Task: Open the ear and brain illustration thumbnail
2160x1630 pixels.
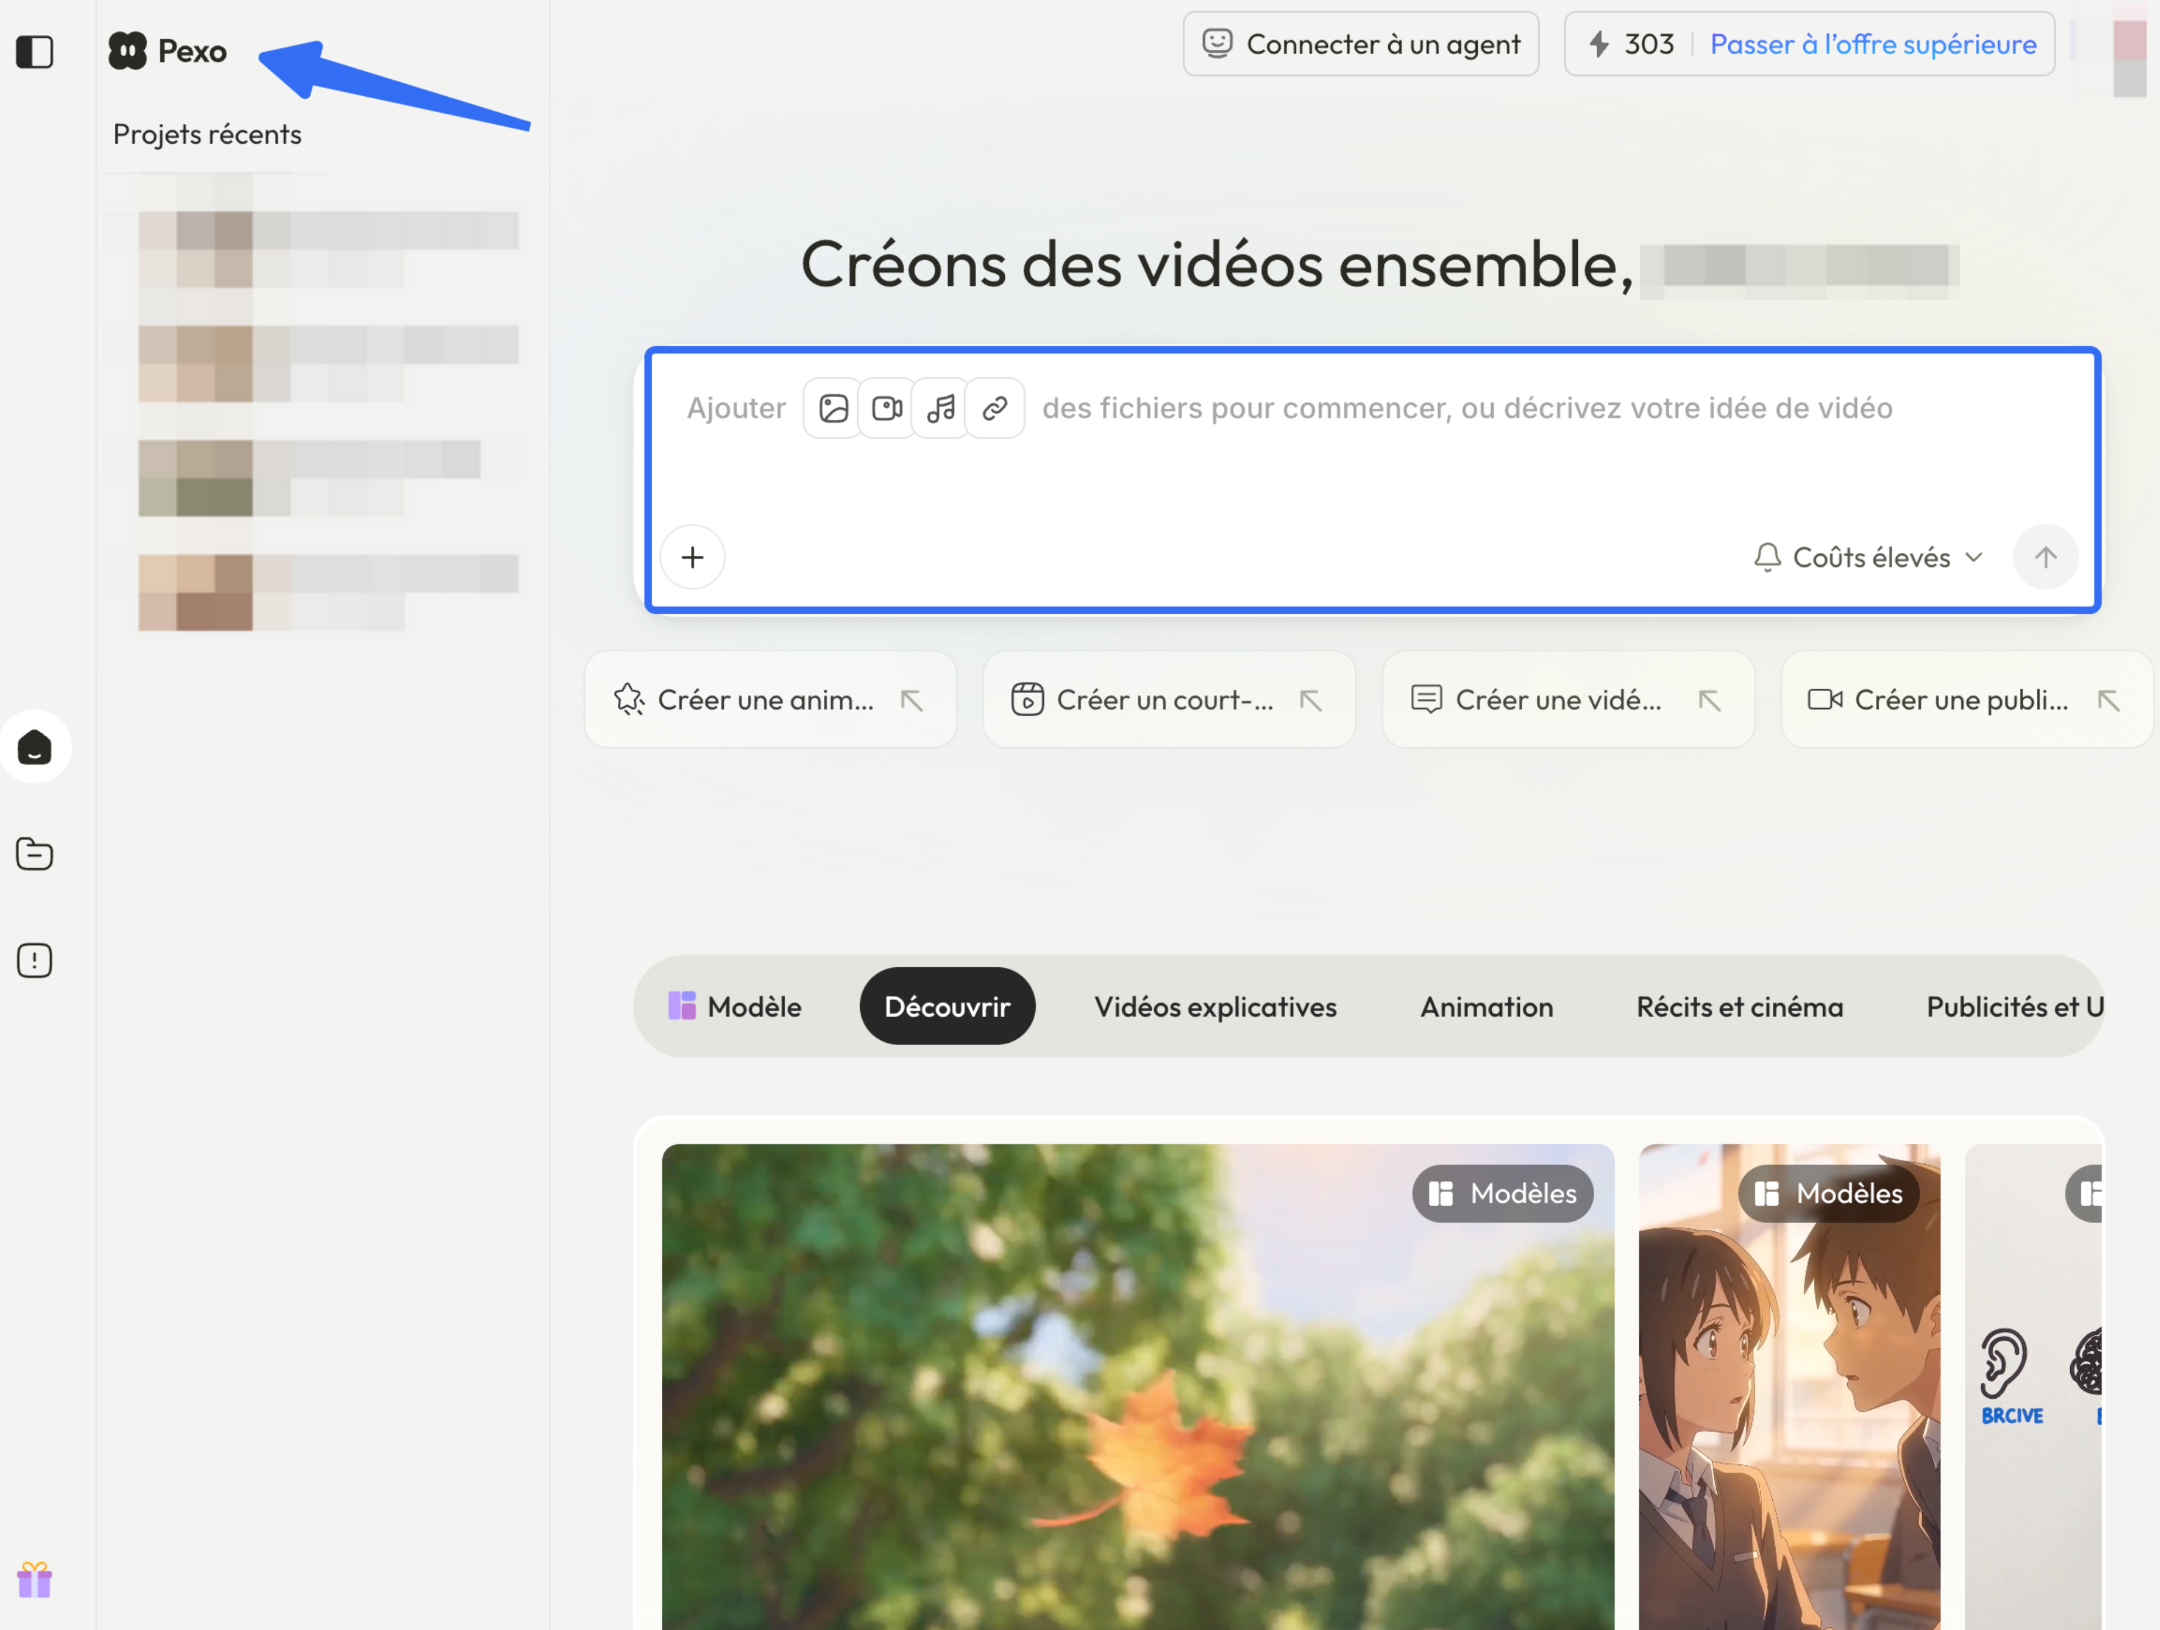Action: pos(2034,1387)
